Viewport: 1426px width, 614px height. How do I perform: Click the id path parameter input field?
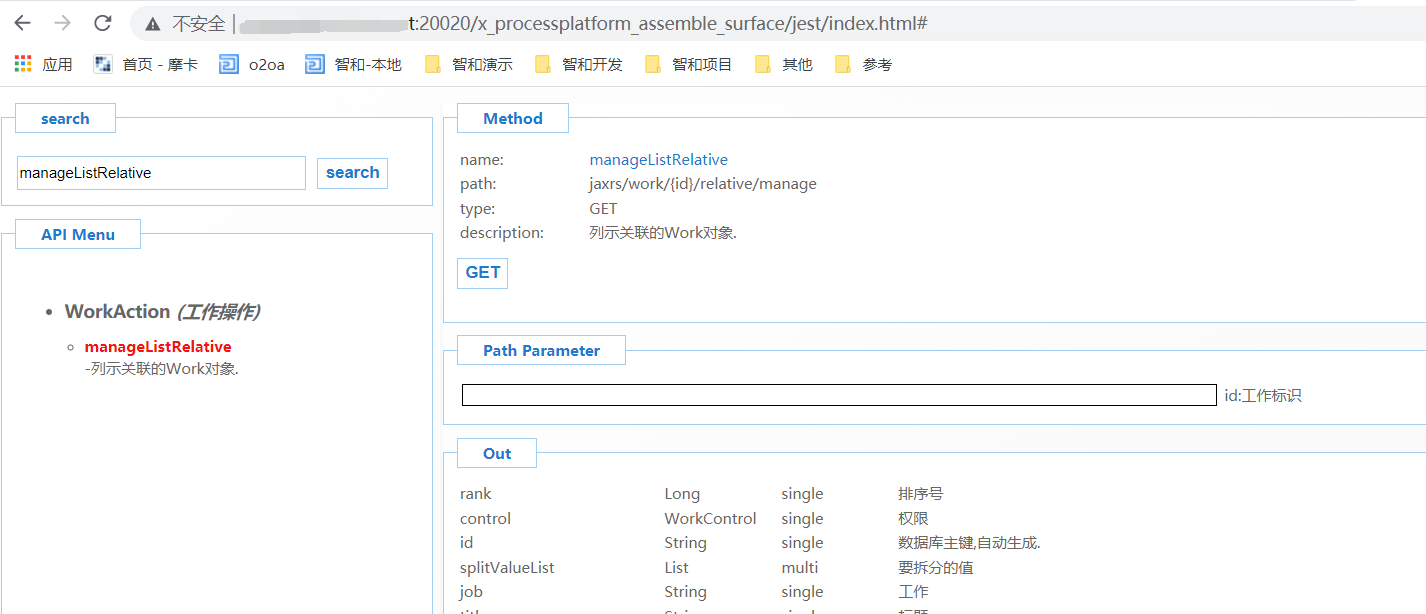click(x=839, y=395)
